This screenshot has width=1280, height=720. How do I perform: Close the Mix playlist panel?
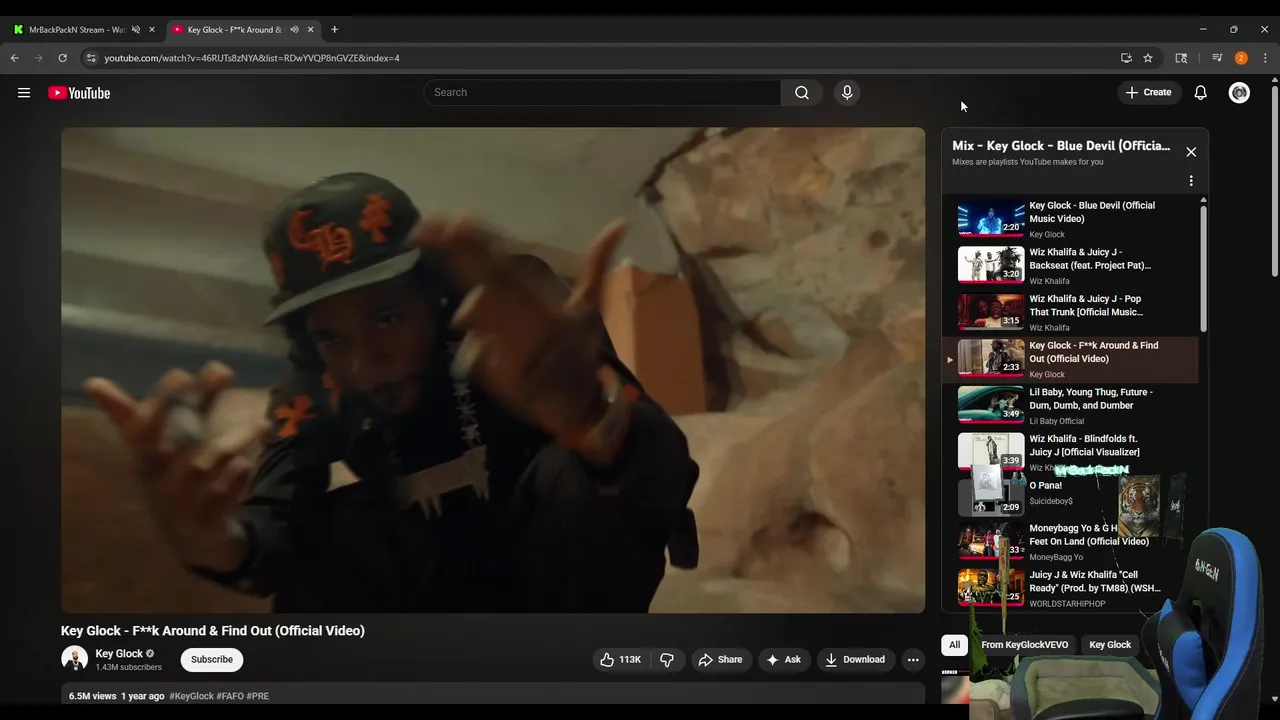click(x=1191, y=152)
